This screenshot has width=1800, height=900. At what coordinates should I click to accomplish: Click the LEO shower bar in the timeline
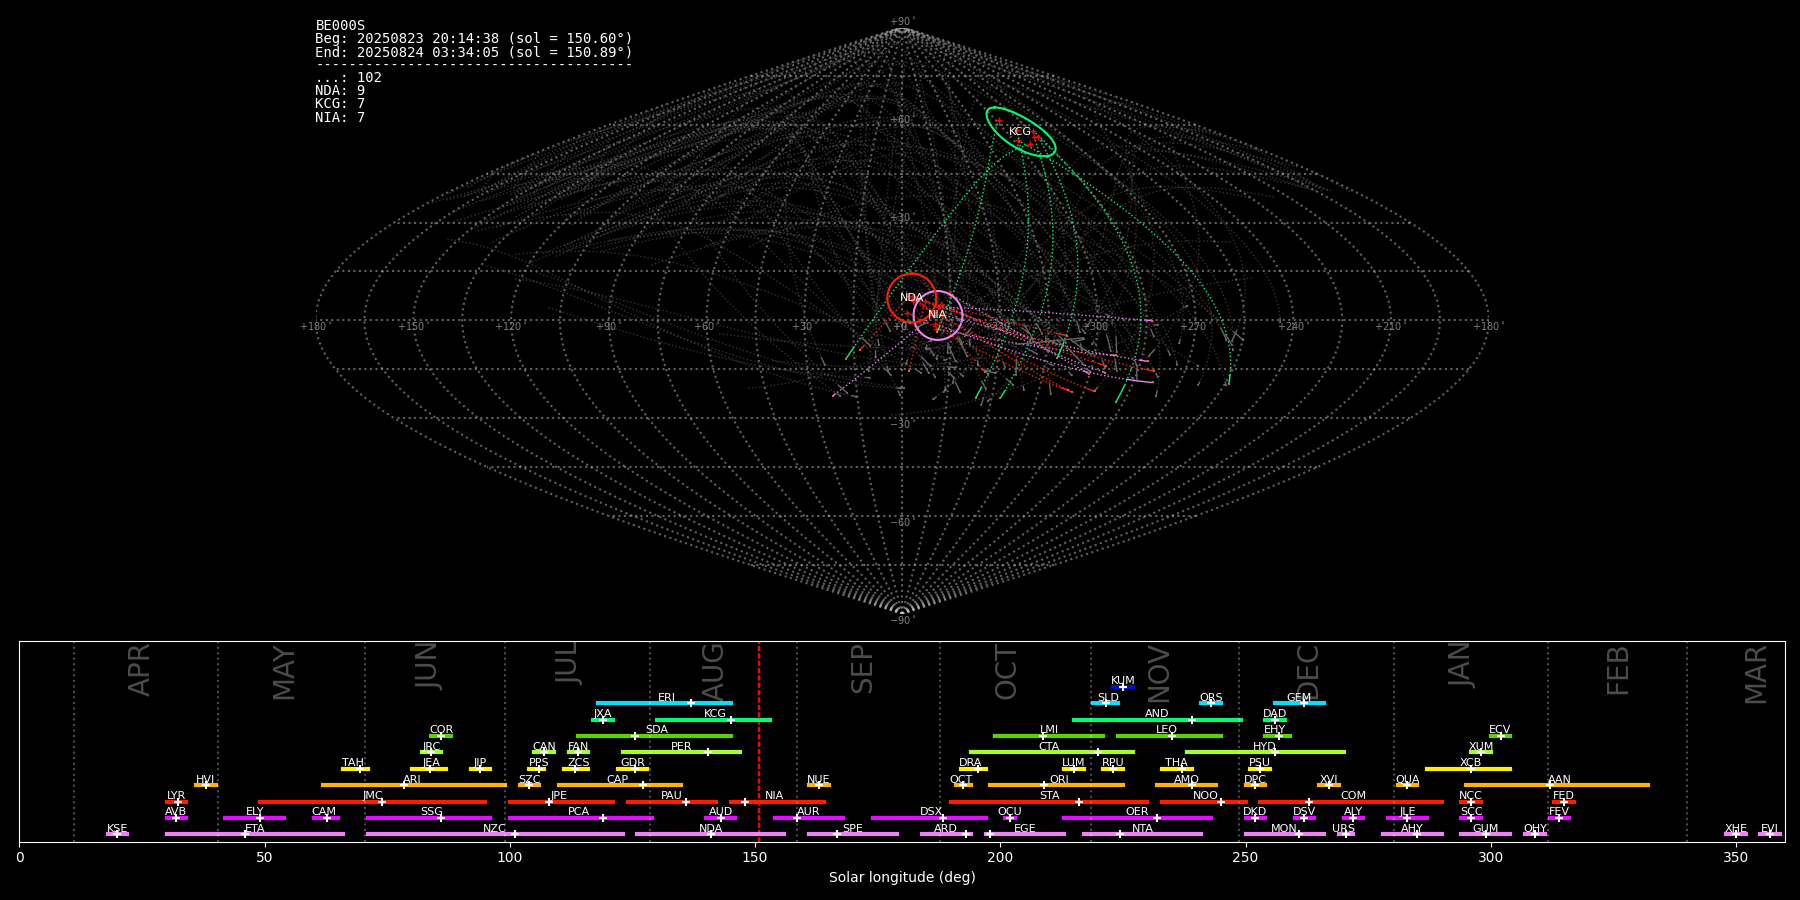coord(1169,736)
